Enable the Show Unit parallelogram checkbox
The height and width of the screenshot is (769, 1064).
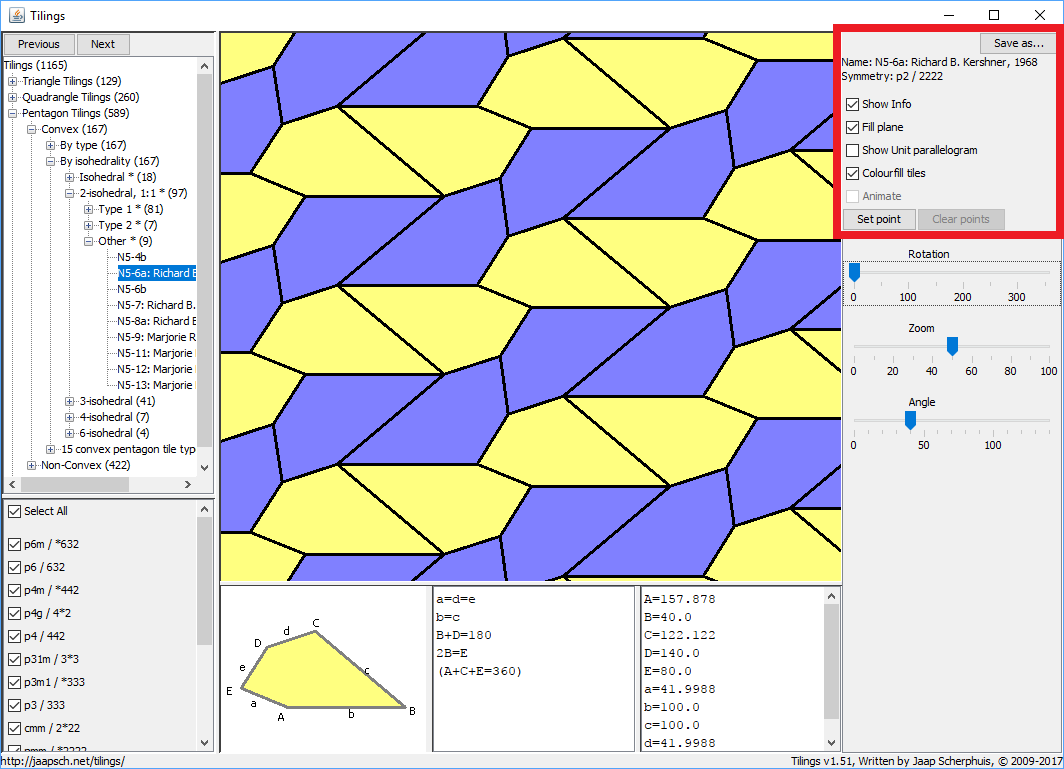click(x=853, y=151)
